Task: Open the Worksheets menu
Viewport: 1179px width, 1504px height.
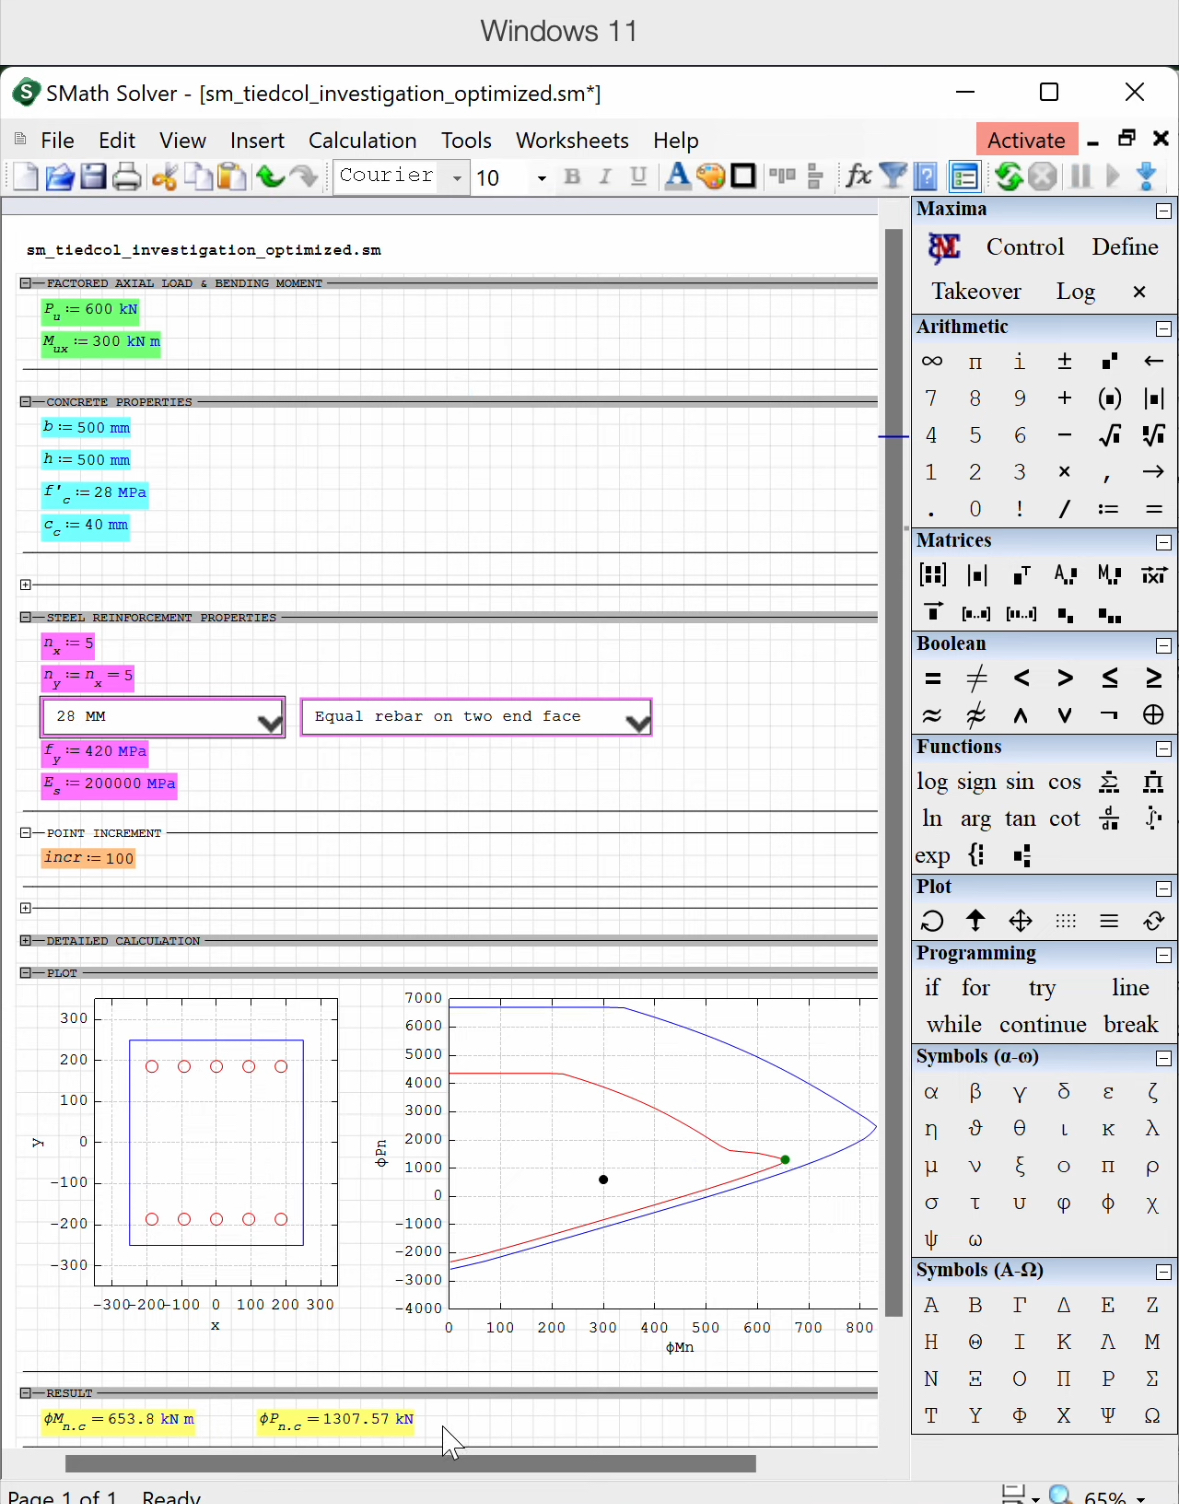Action: [572, 140]
